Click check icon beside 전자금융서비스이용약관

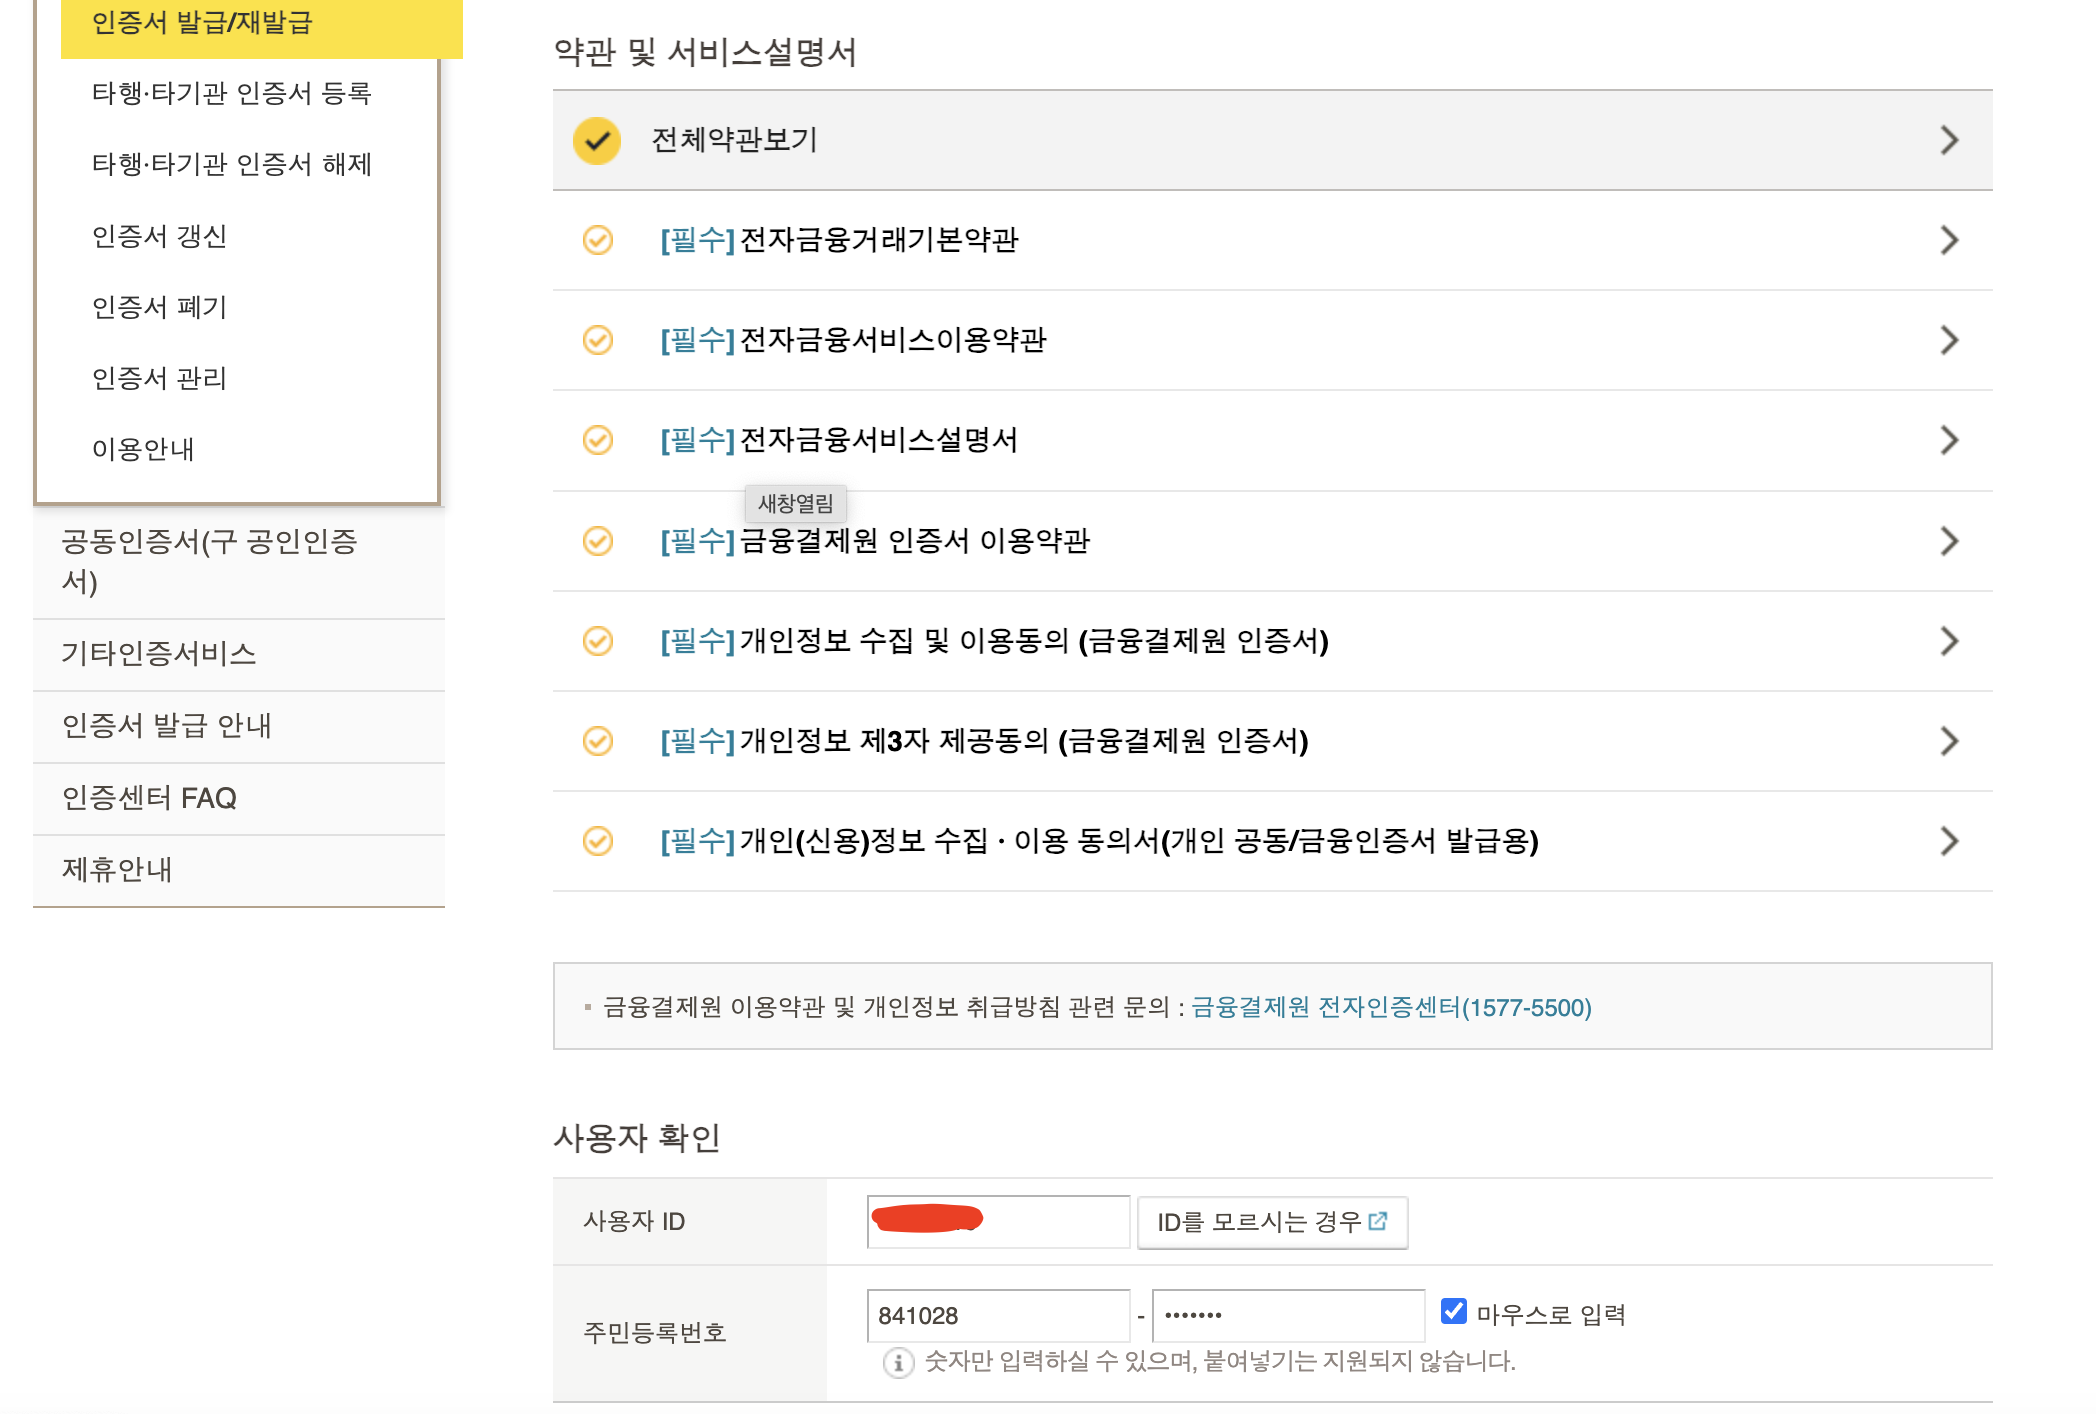(x=598, y=340)
